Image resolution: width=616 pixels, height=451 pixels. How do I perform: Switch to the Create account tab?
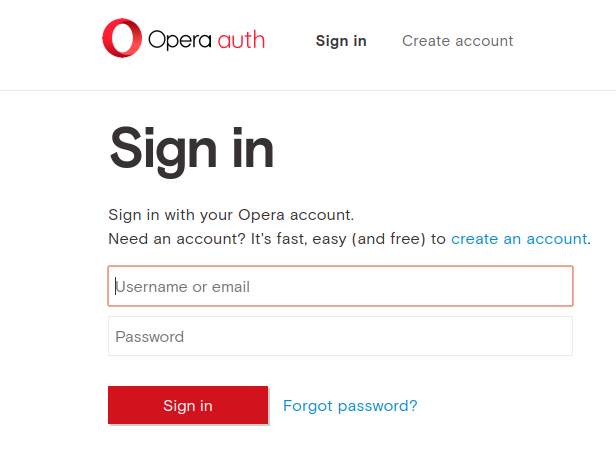458,41
